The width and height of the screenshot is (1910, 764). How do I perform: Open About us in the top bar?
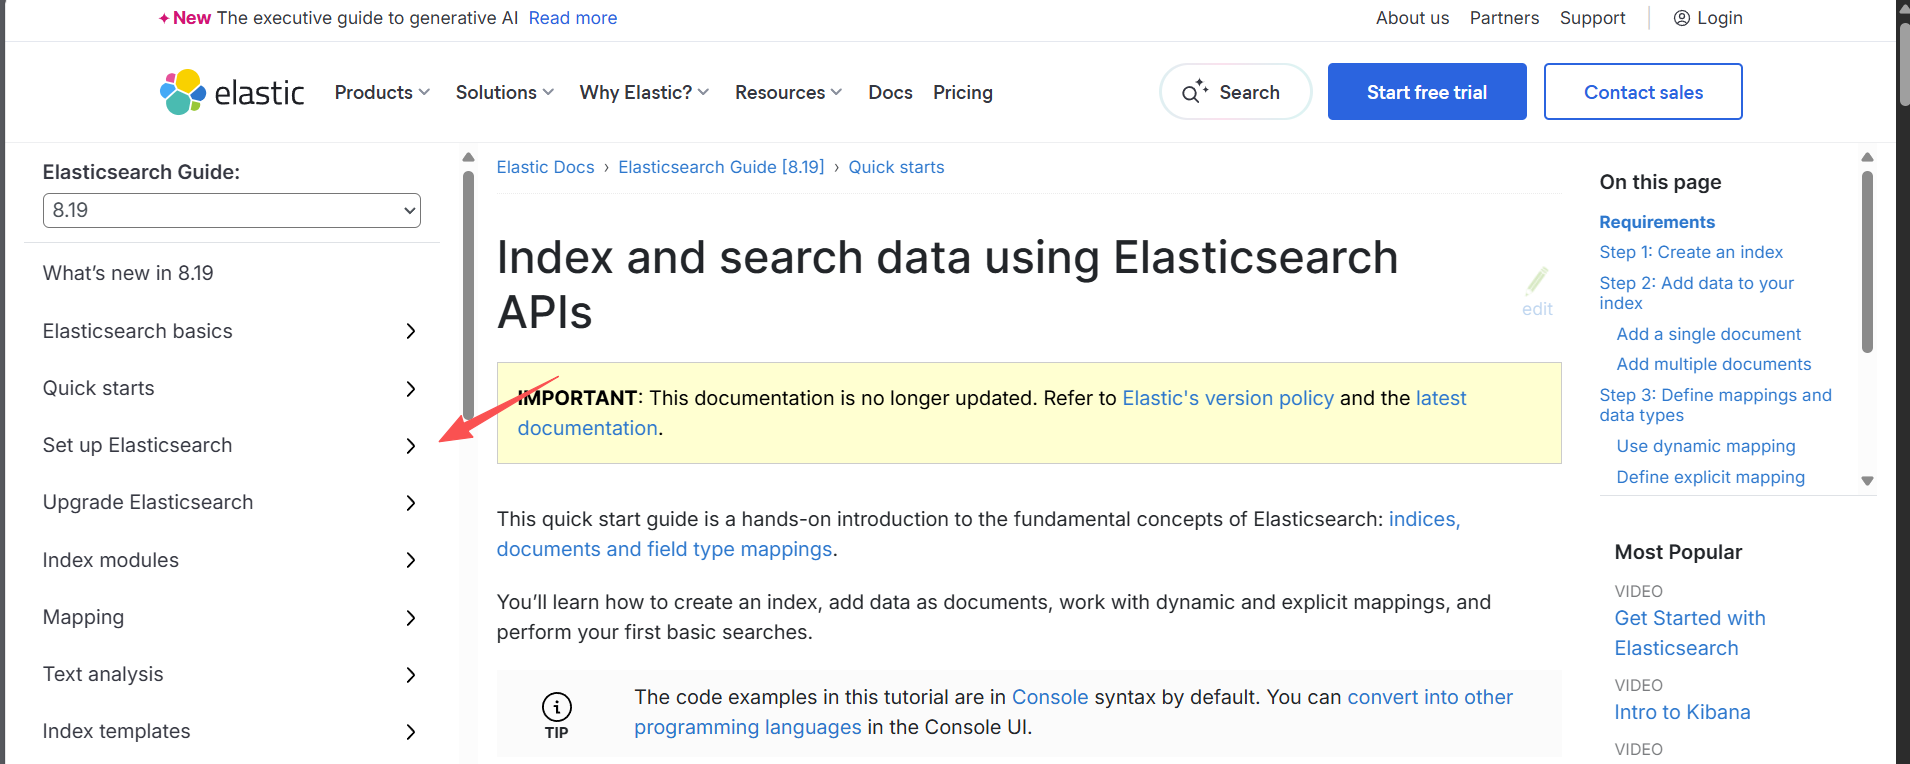(1412, 18)
